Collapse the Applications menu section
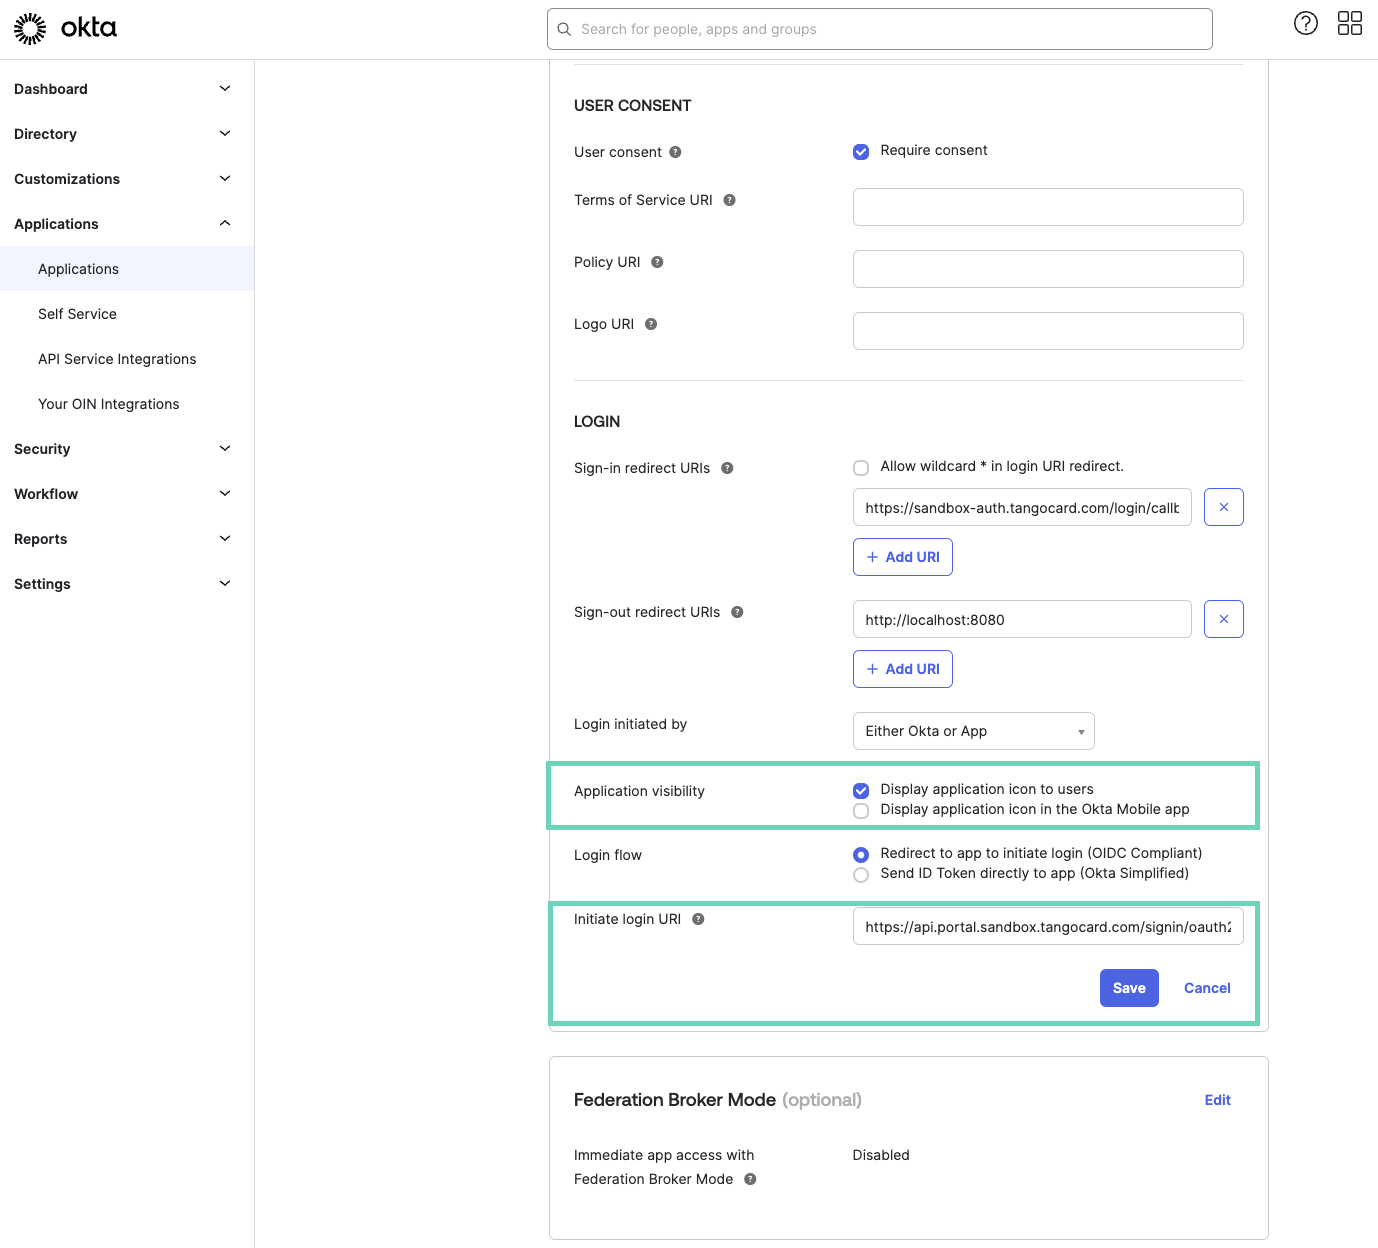Image resolution: width=1378 pixels, height=1248 pixels. (x=126, y=224)
